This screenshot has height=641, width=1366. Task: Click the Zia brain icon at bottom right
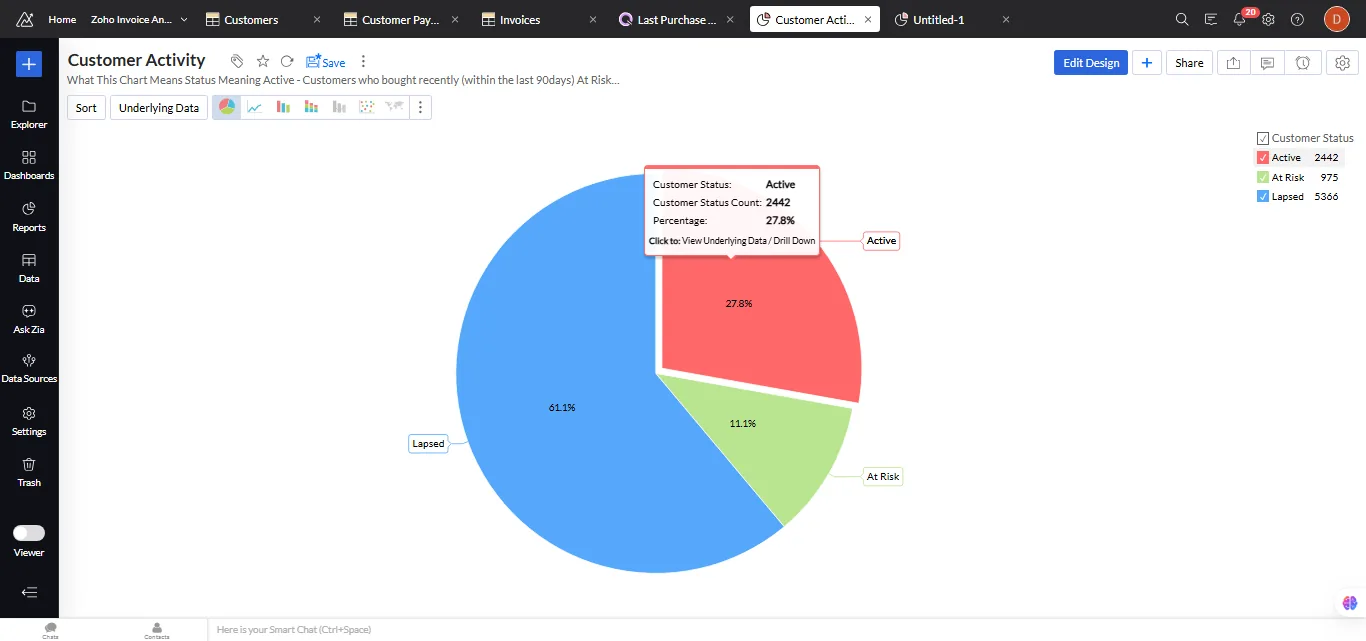pos(1350,603)
